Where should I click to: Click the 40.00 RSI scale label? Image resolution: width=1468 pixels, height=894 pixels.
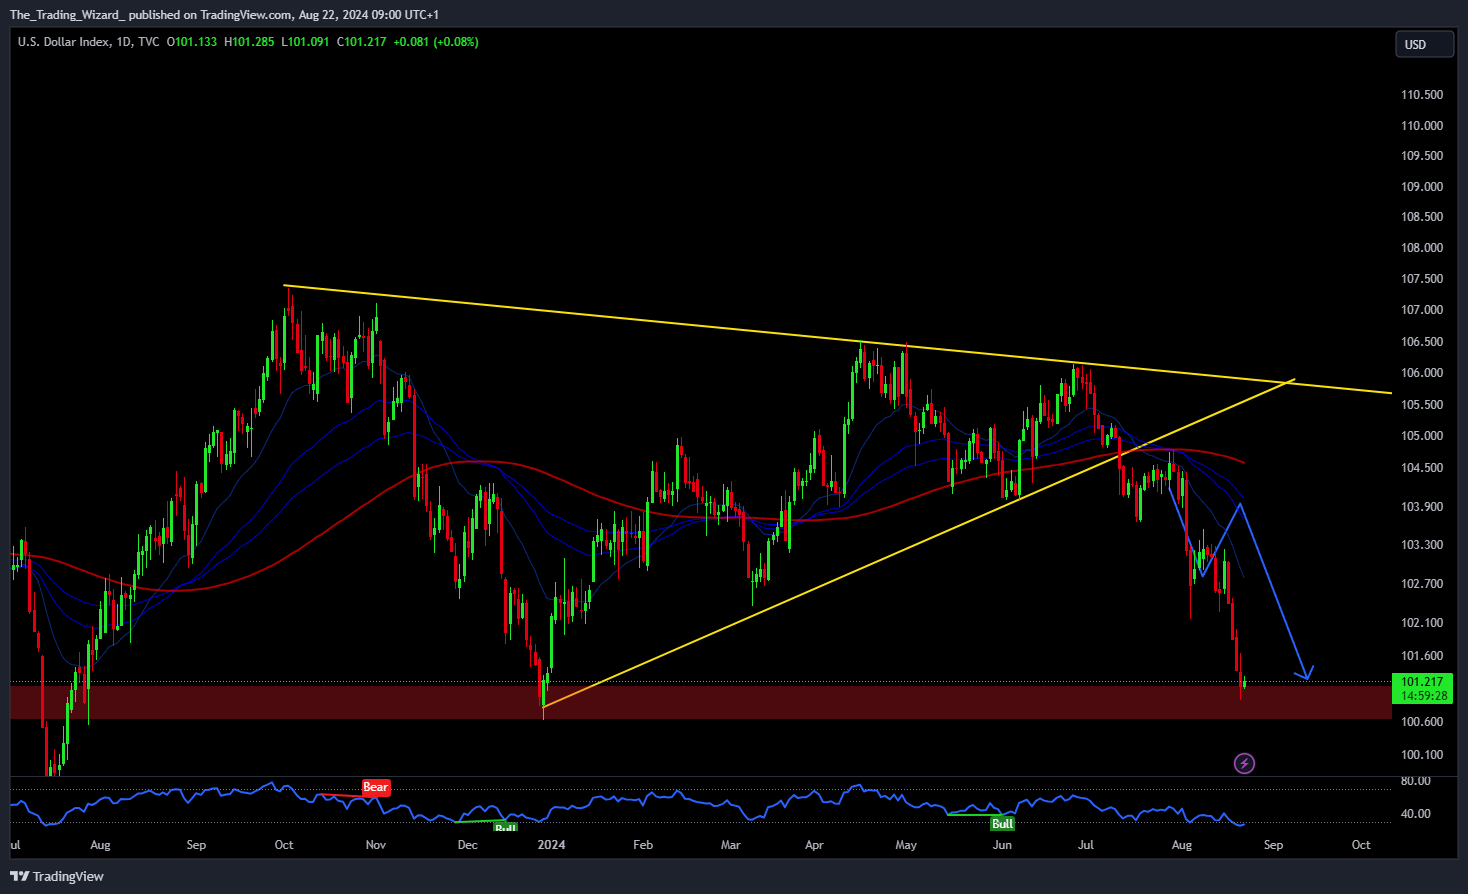coord(1416,814)
